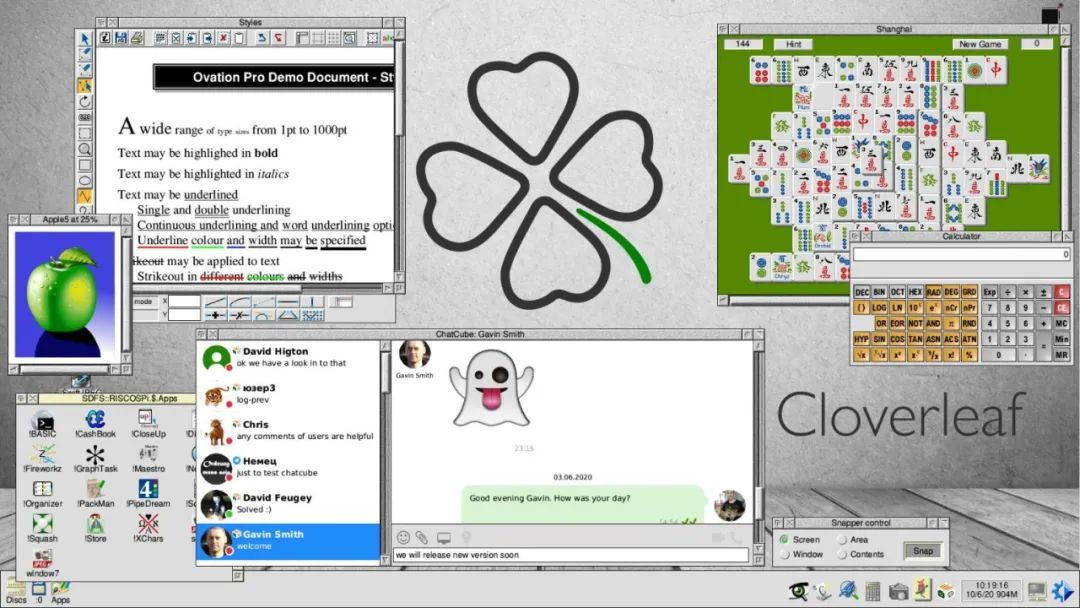Click the ChatCube message input field
This screenshot has width=1080, height=608.
(571, 555)
